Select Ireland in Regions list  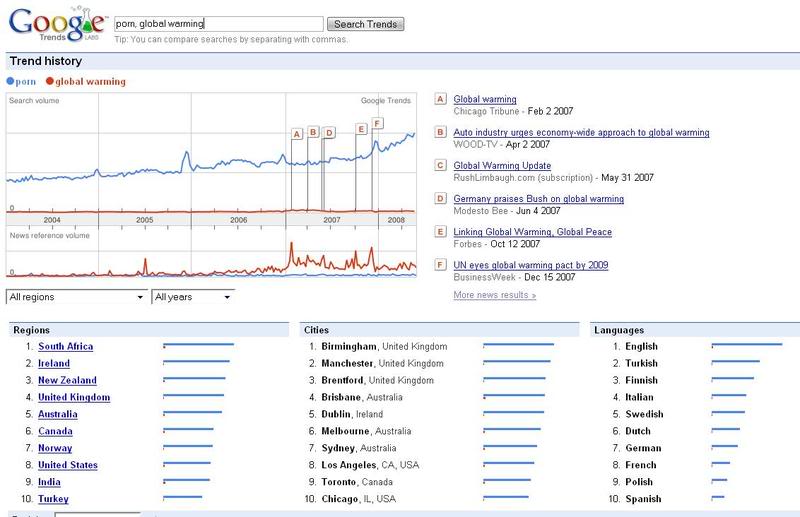[x=54, y=363]
